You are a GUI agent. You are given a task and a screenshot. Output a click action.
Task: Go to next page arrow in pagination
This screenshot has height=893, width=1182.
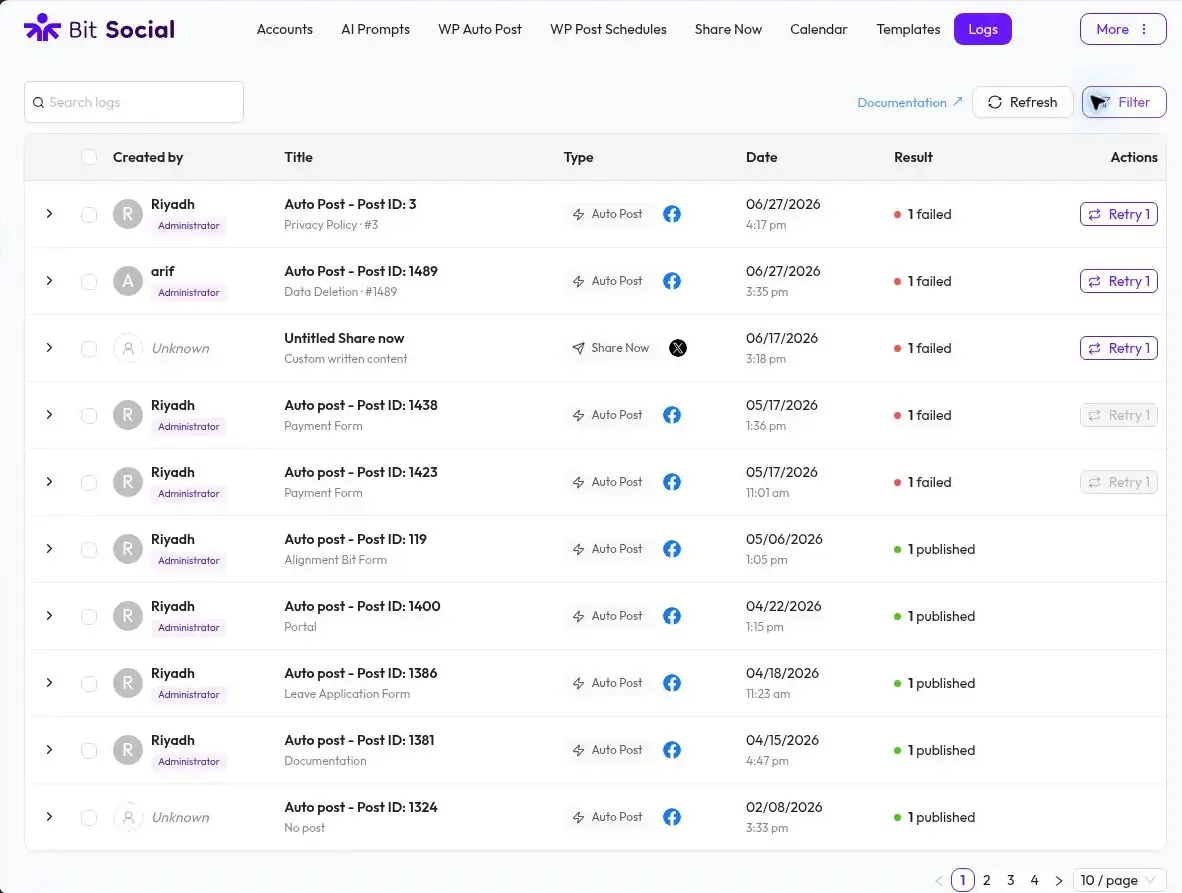pyautogui.click(x=1058, y=880)
